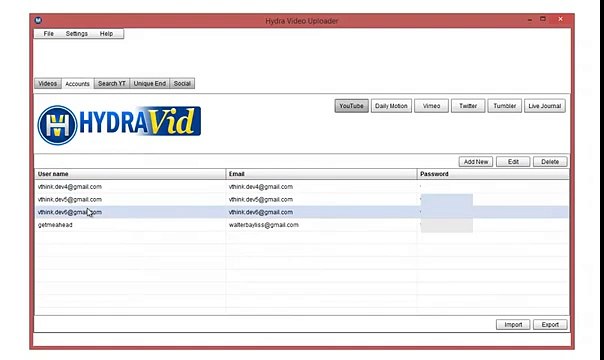Switch to the Videos tab
This screenshot has height=360, width=604.
(48, 84)
